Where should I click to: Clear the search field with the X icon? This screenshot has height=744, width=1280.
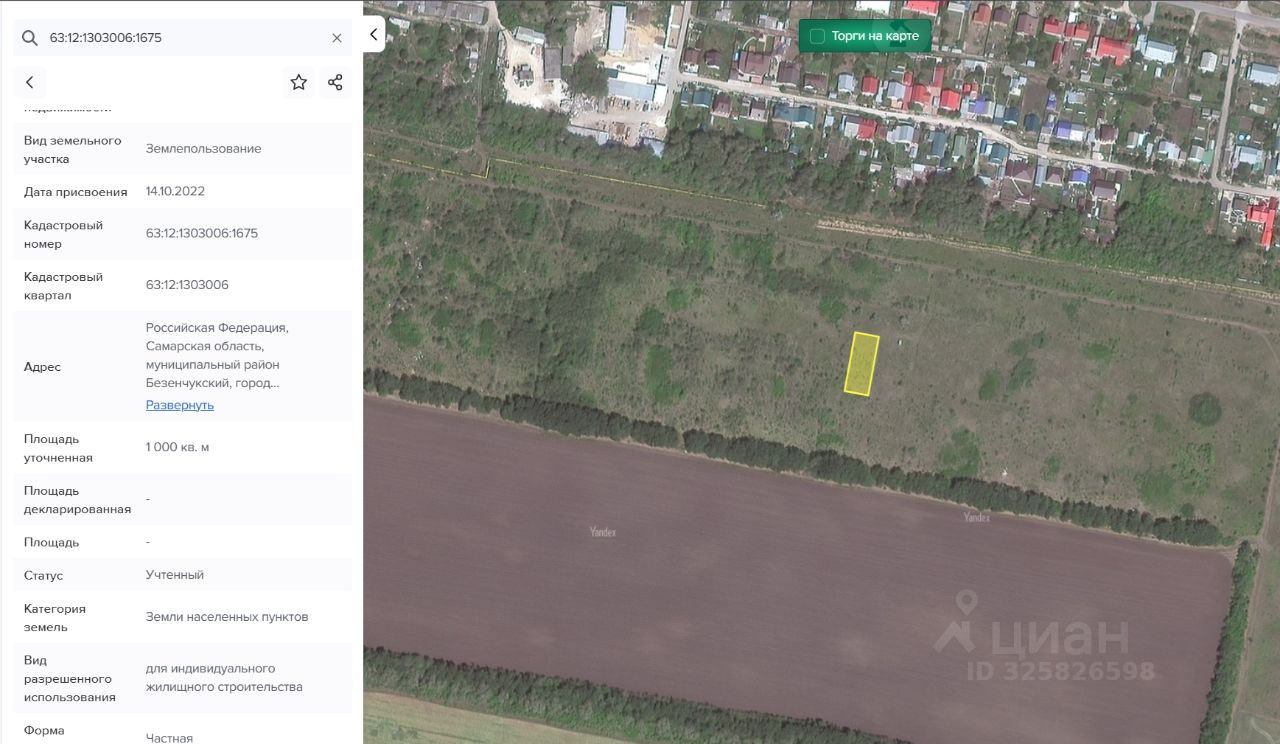337,38
